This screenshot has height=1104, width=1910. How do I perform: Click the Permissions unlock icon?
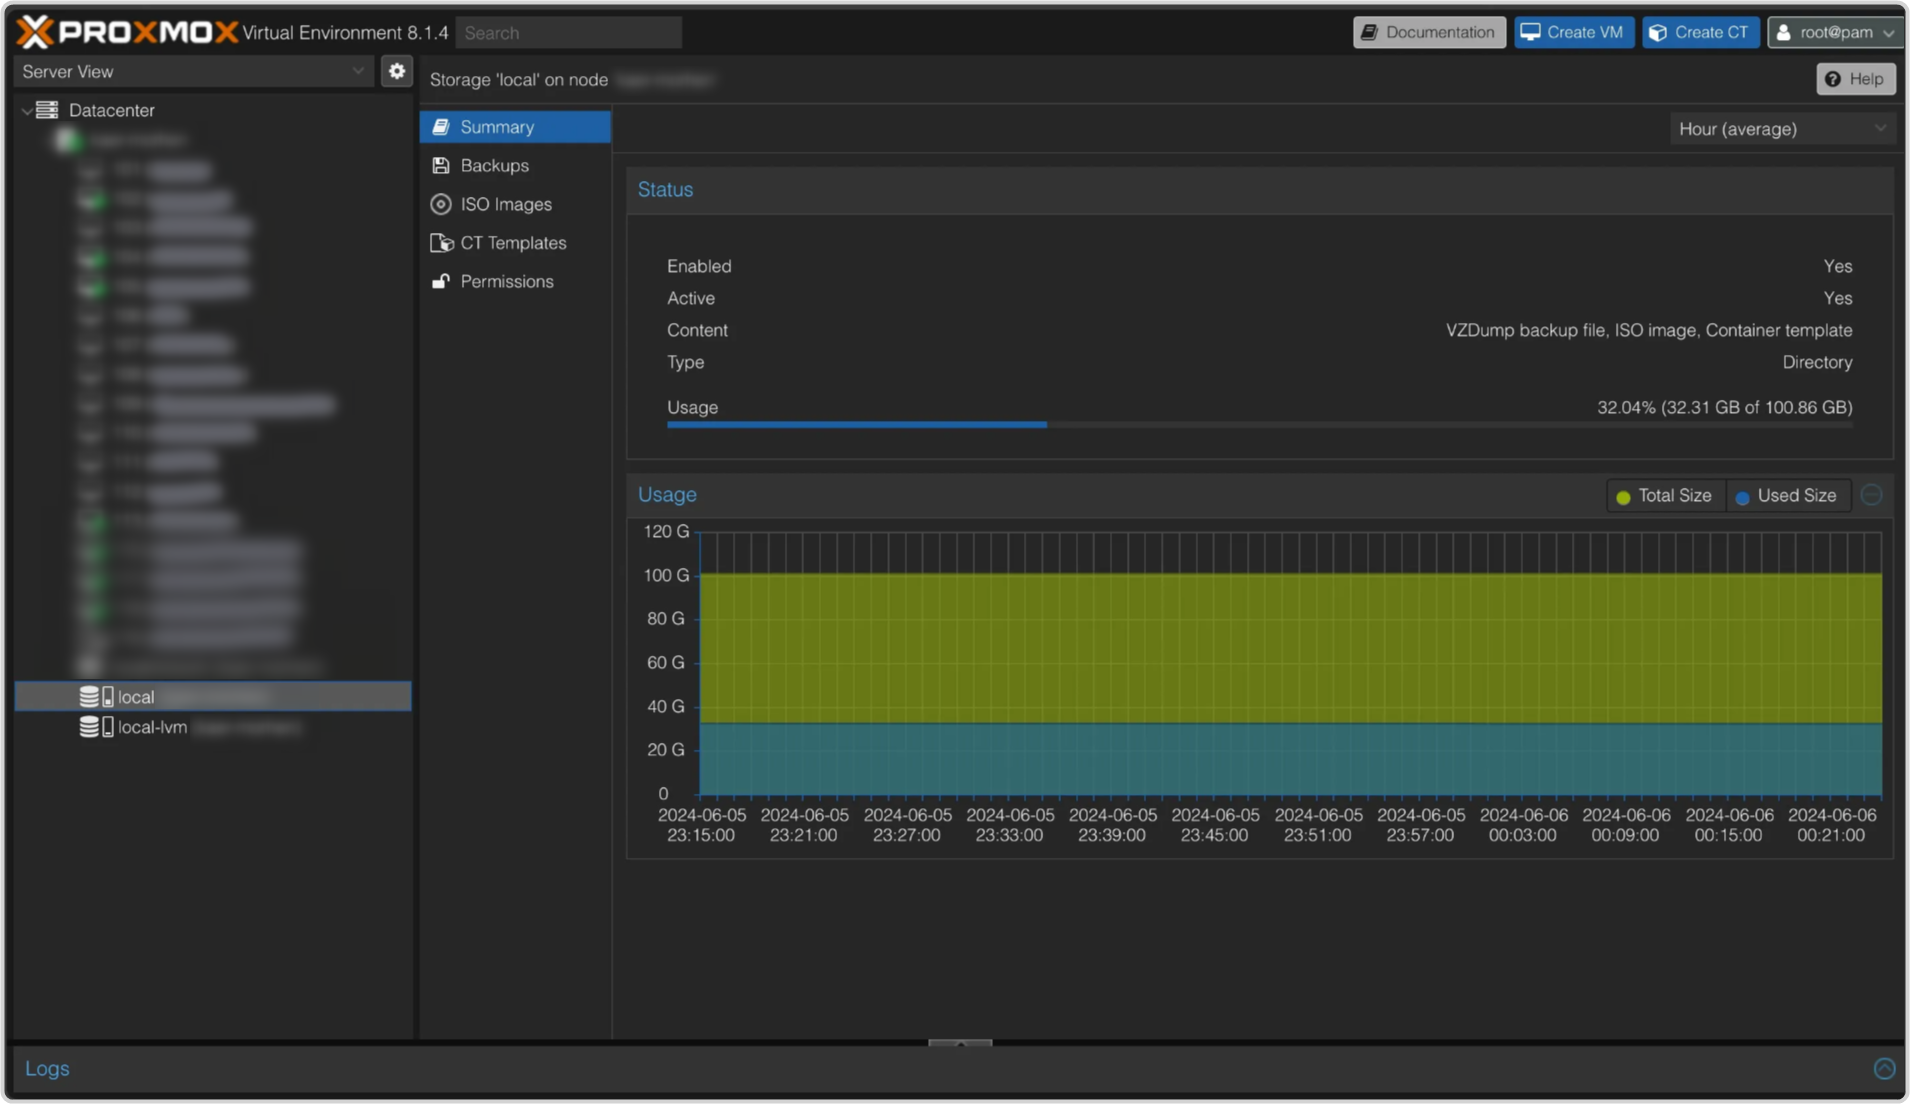tap(440, 282)
